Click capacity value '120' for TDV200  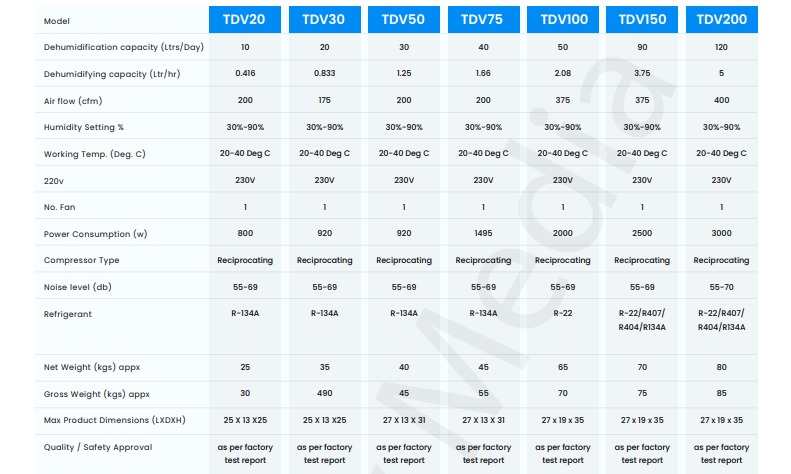tap(721, 47)
